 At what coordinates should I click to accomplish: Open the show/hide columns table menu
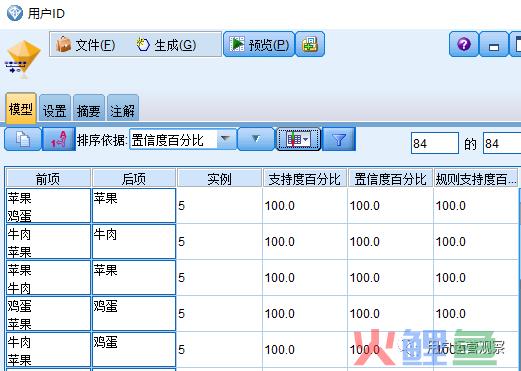(x=298, y=139)
